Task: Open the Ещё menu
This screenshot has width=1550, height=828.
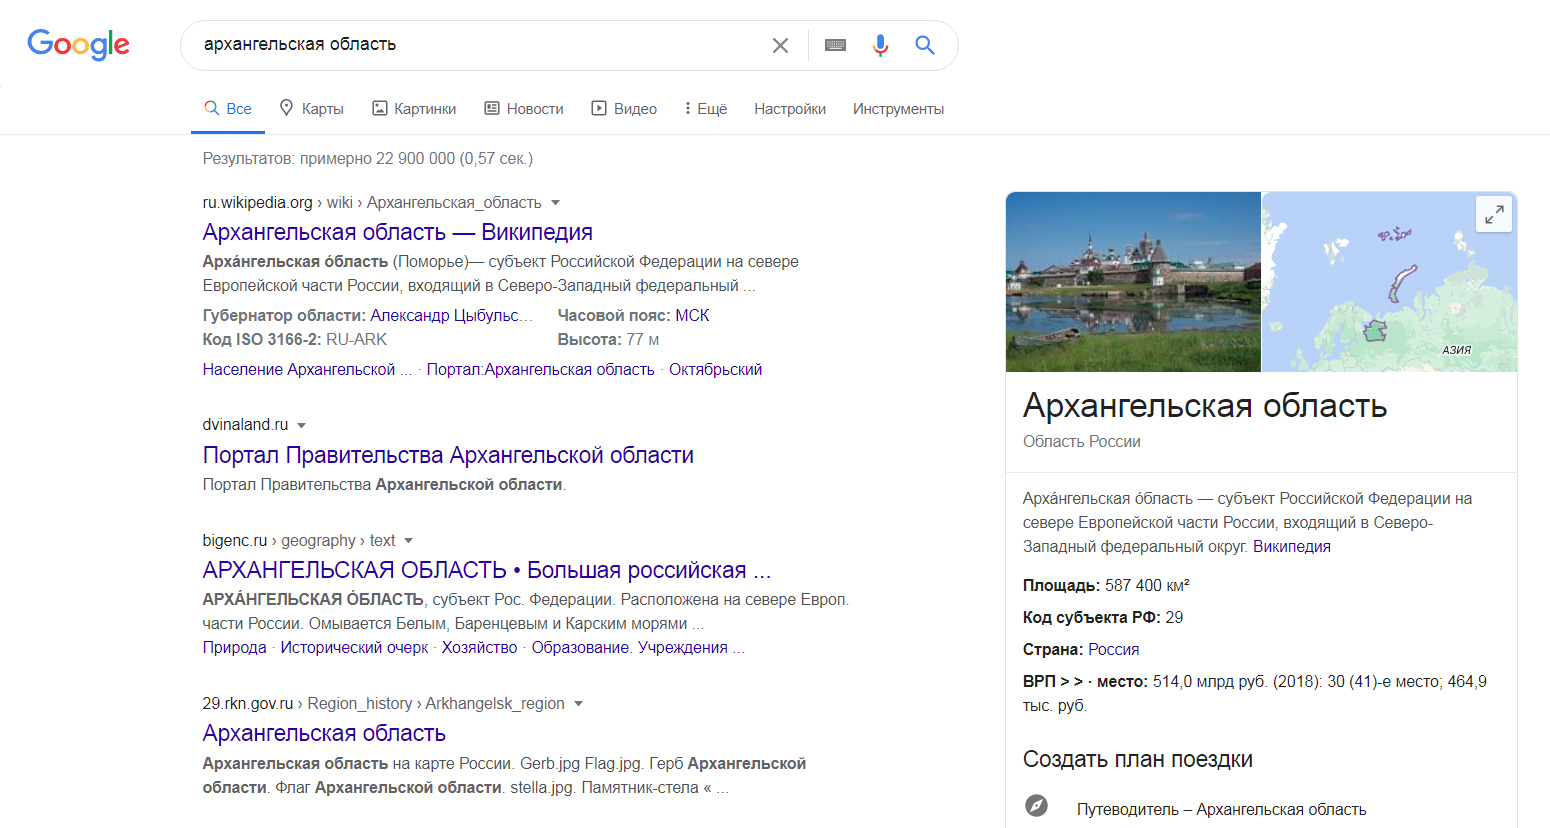Action: pyautogui.click(x=706, y=109)
